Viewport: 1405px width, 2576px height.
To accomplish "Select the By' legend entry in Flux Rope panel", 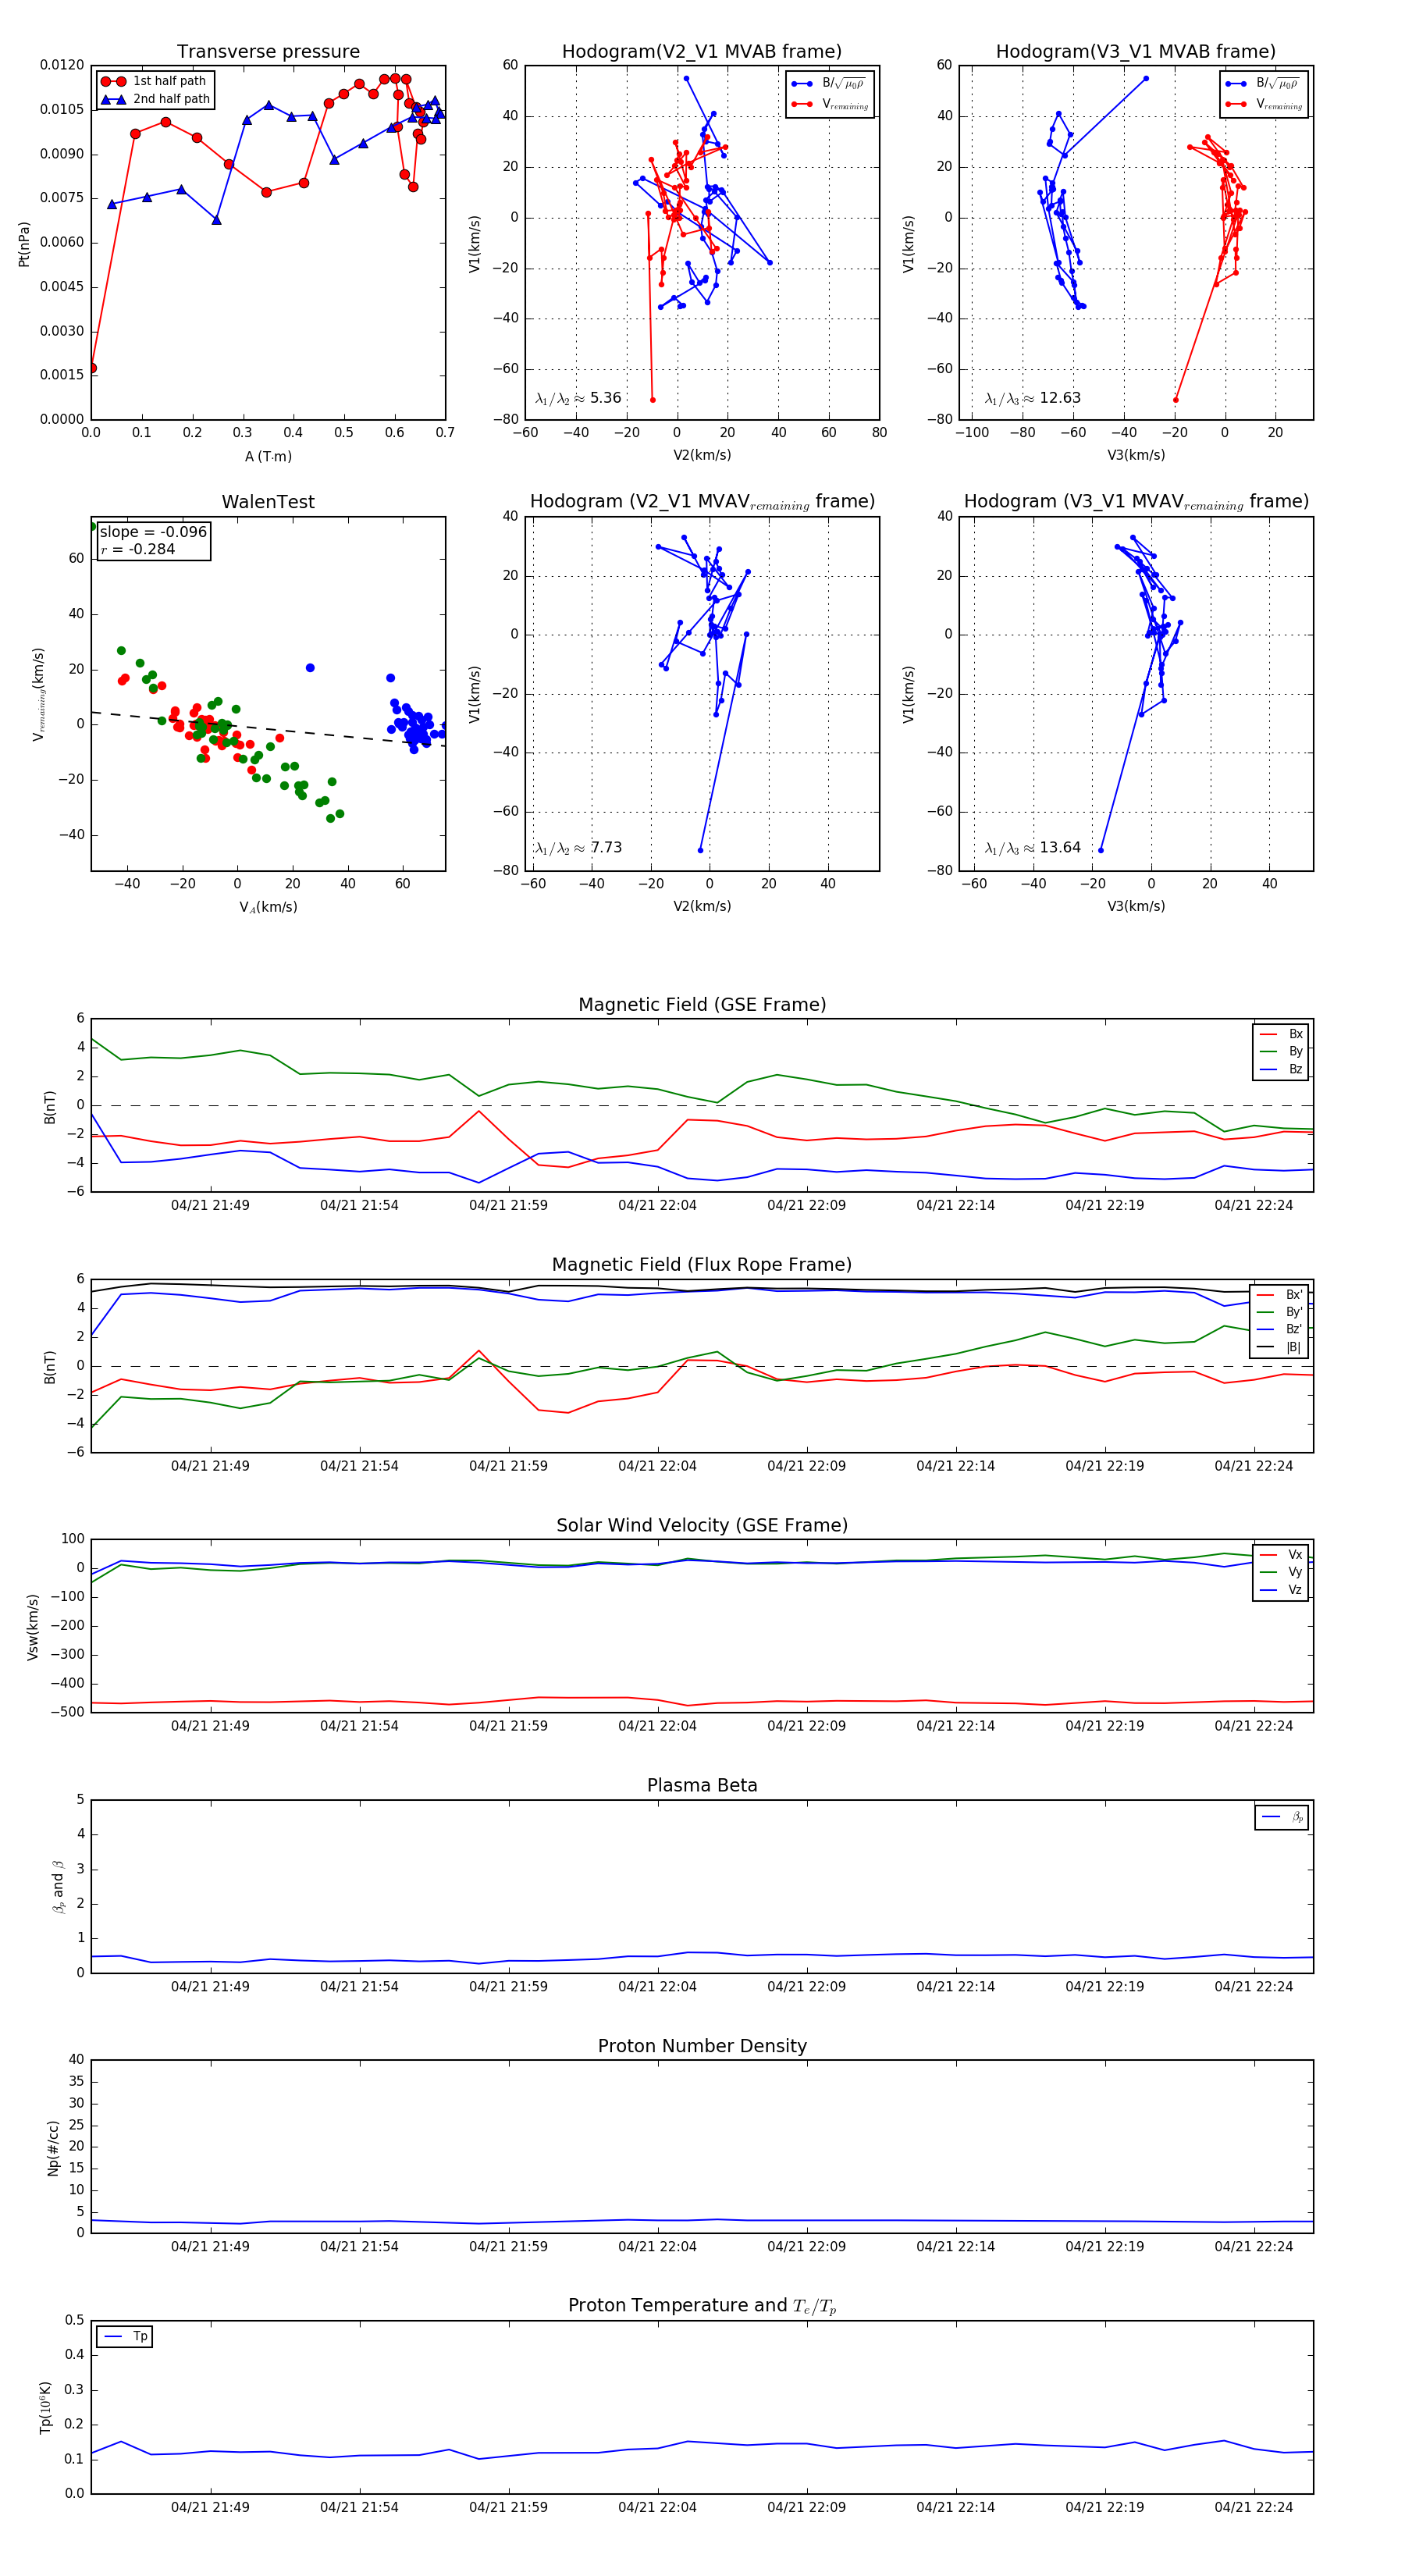I will pyautogui.click(x=1280, y=1312).
